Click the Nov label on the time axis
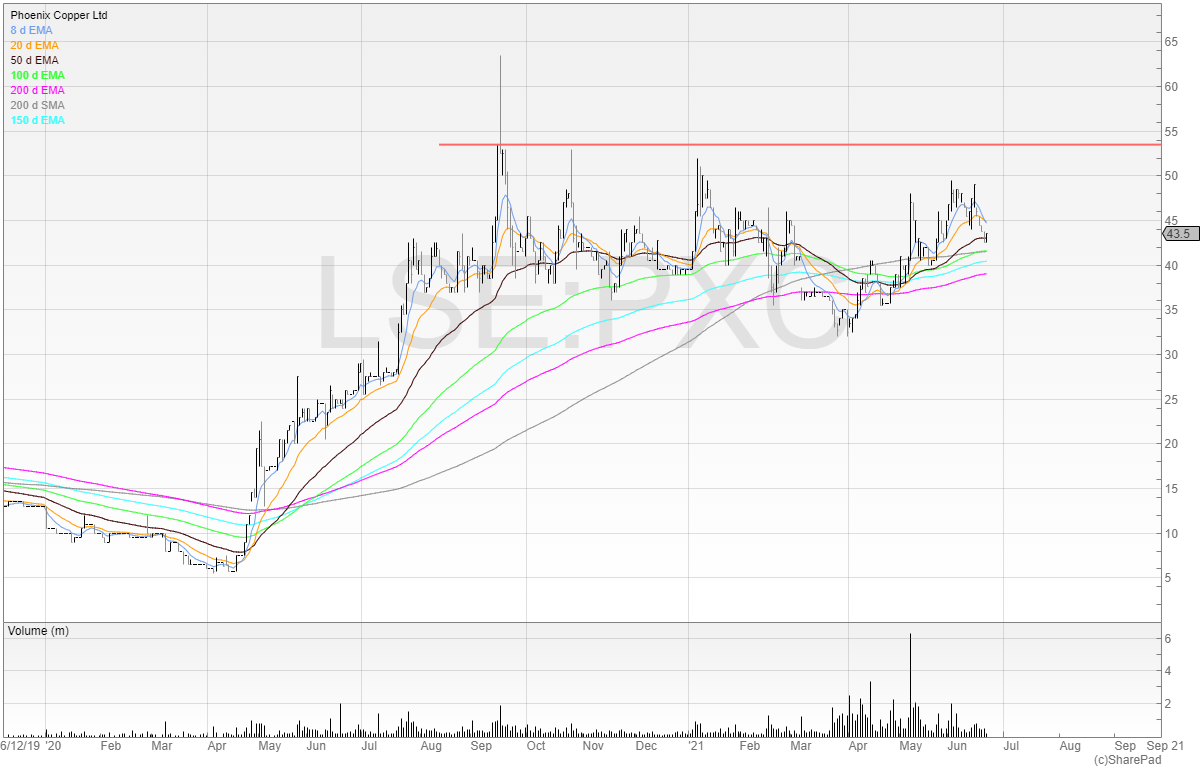 coord(593,746)
